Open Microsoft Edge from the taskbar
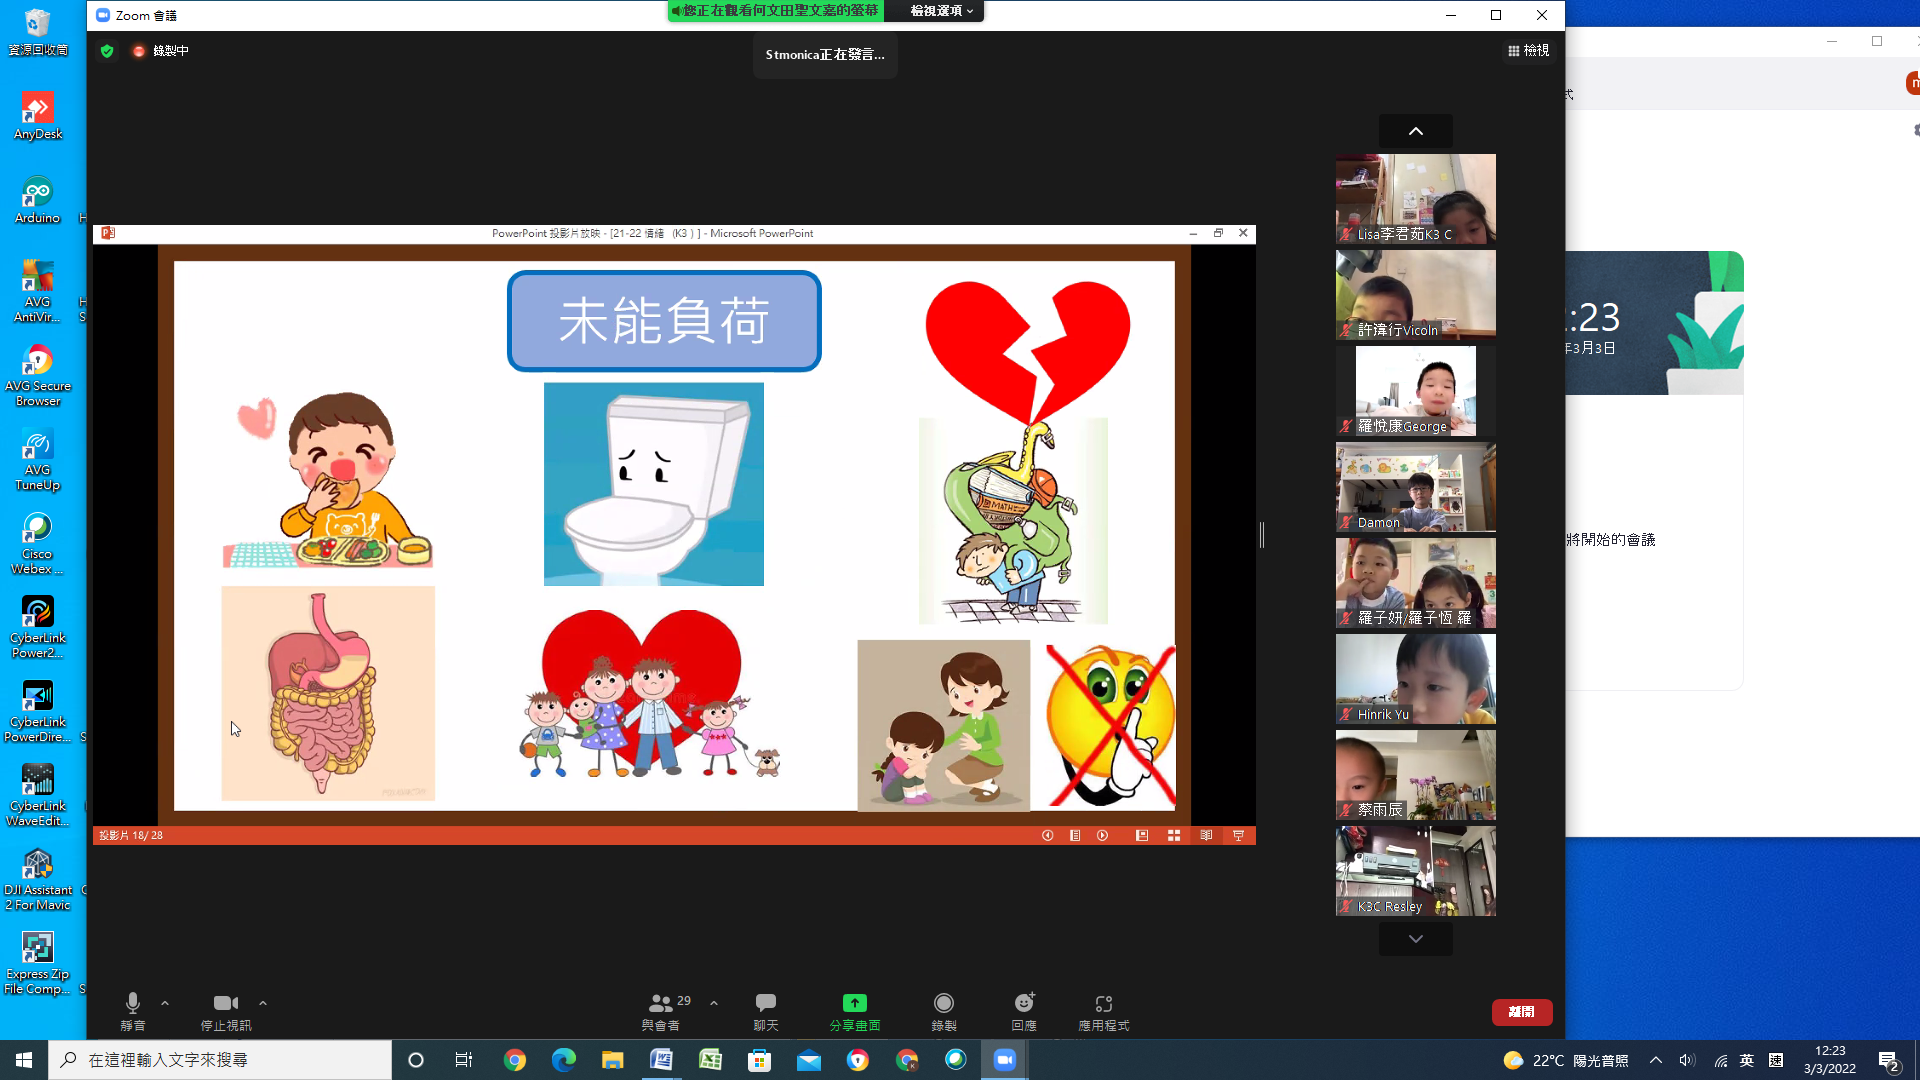Viewport: 1920px width, 1080px height. [563, 1060]
